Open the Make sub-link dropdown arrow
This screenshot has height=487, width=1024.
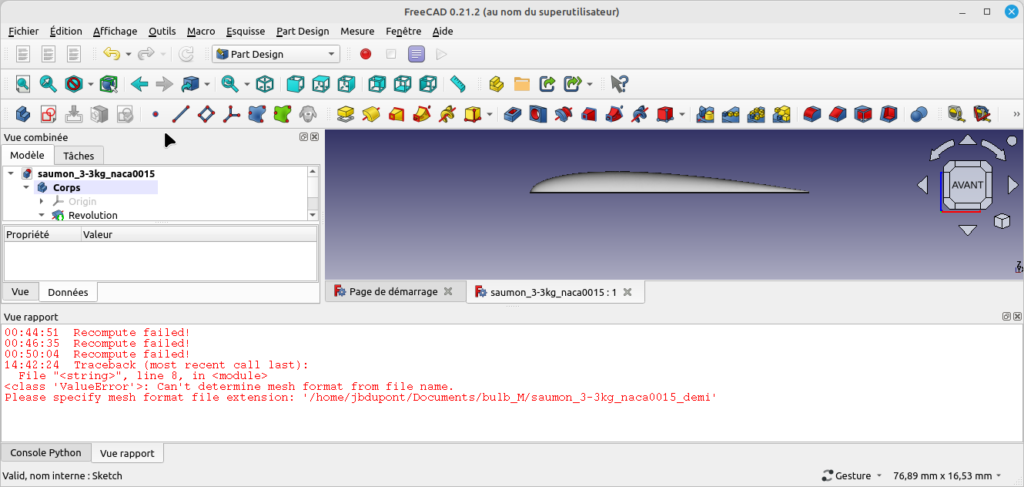(590, 84)
